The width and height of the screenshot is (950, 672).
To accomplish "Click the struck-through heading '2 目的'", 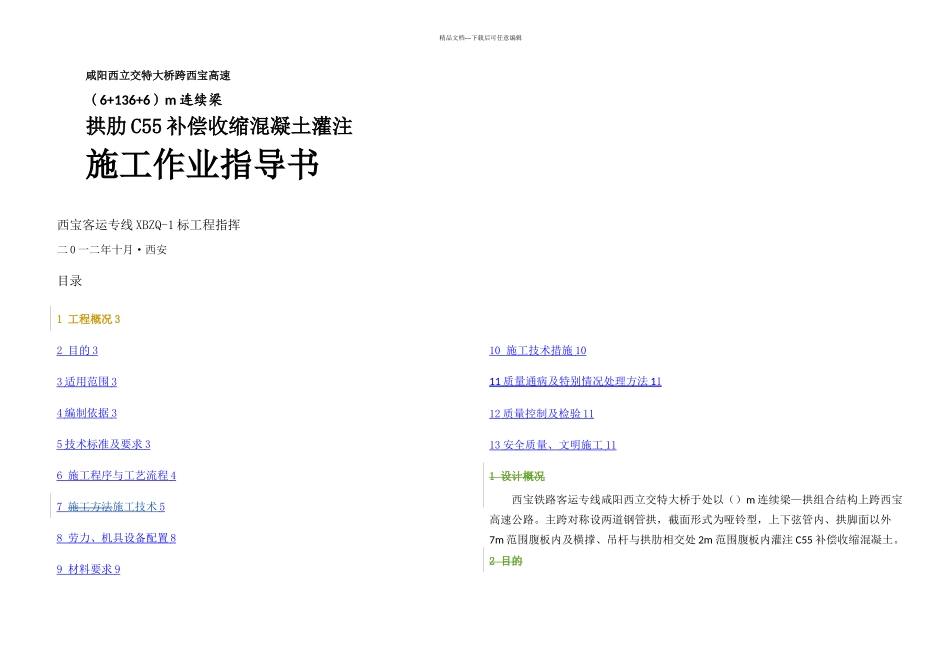I will click(506, 561).
